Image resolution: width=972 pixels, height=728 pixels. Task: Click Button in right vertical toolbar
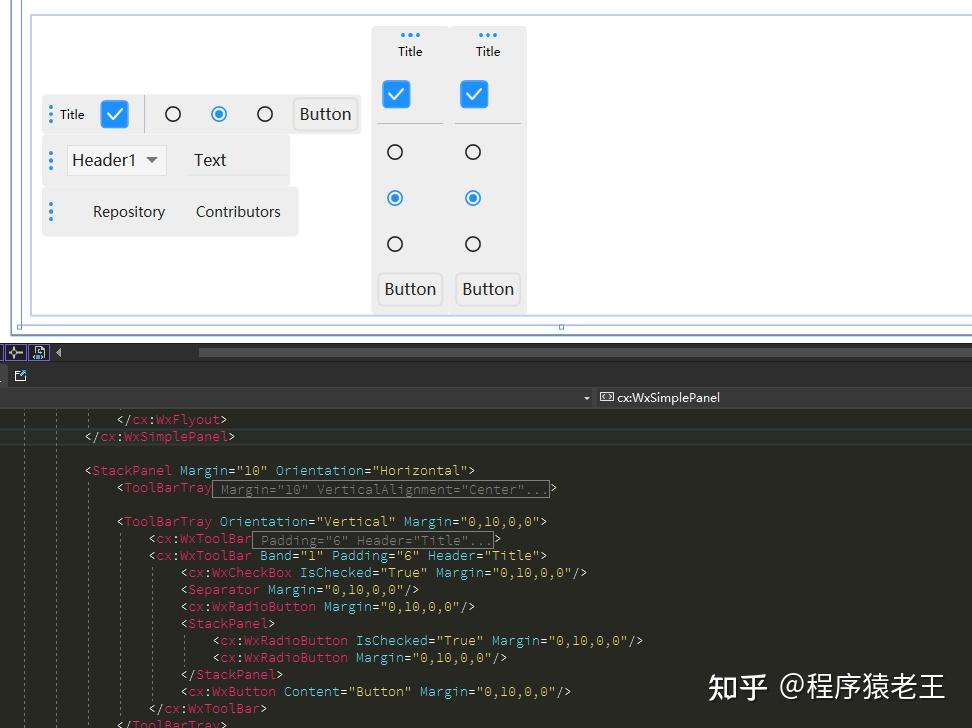pos(488,289)
